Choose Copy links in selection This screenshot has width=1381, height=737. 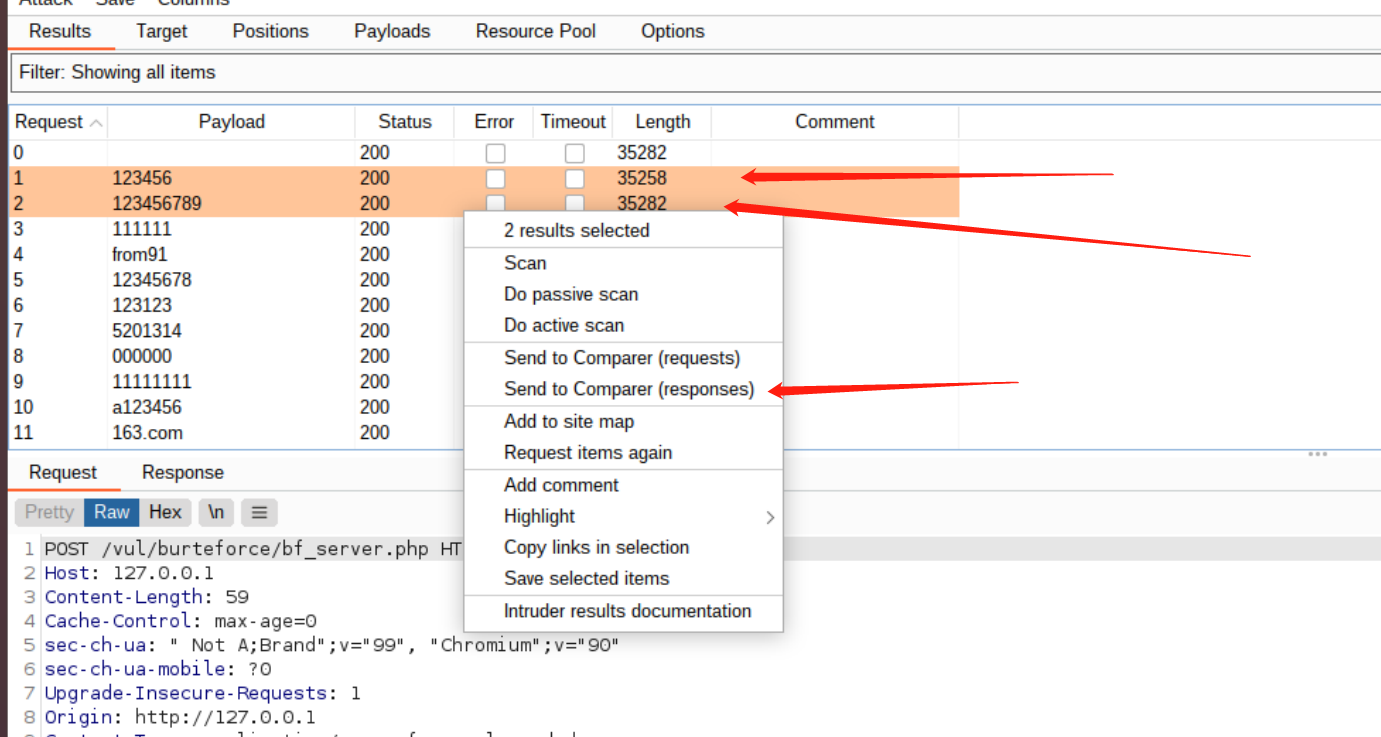623,547
